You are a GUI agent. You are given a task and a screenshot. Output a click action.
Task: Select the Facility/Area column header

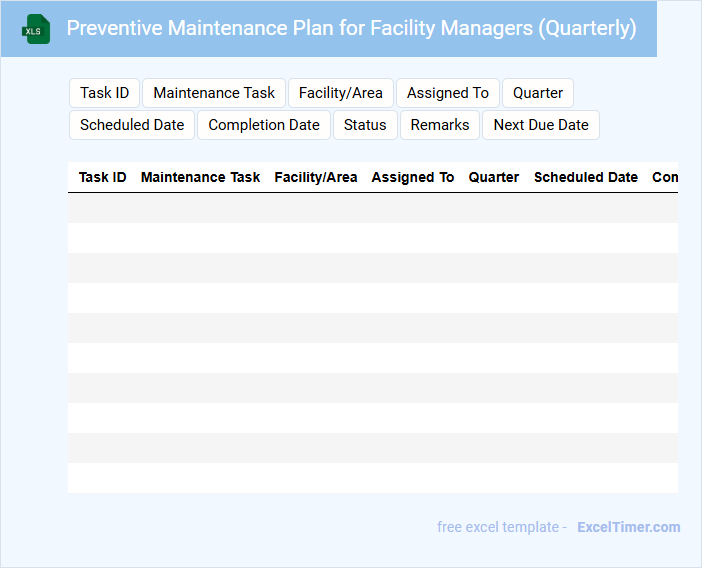point(316,177)
